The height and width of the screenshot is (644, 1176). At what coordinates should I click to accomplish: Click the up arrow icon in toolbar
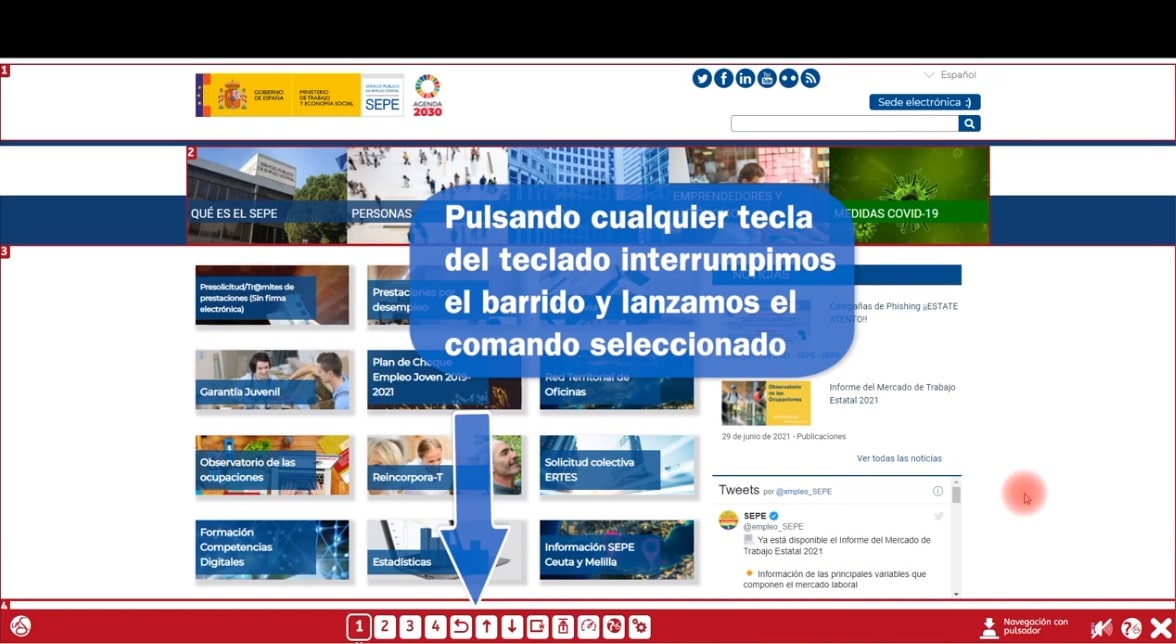pyautogui.click(x=486, y=626)
